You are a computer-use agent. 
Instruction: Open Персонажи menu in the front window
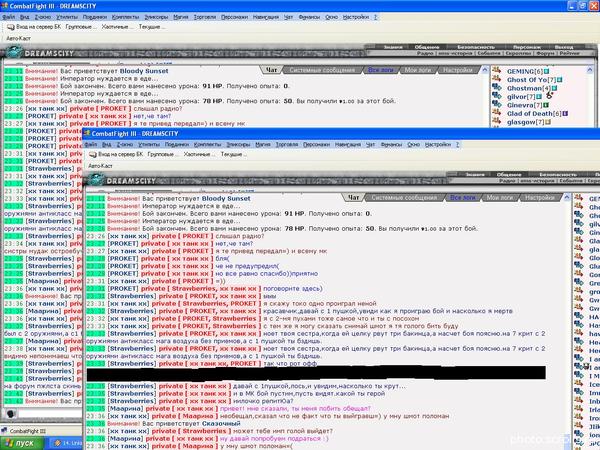click(316, 145)
